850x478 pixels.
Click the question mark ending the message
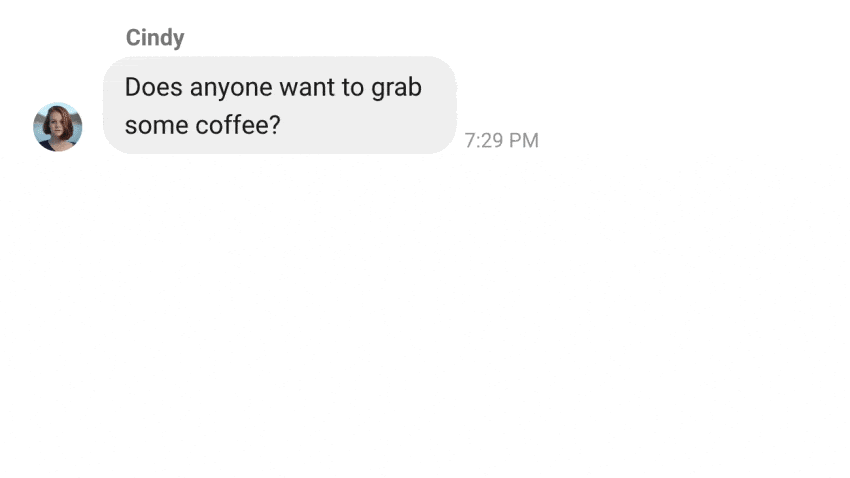tap(275, 125)
